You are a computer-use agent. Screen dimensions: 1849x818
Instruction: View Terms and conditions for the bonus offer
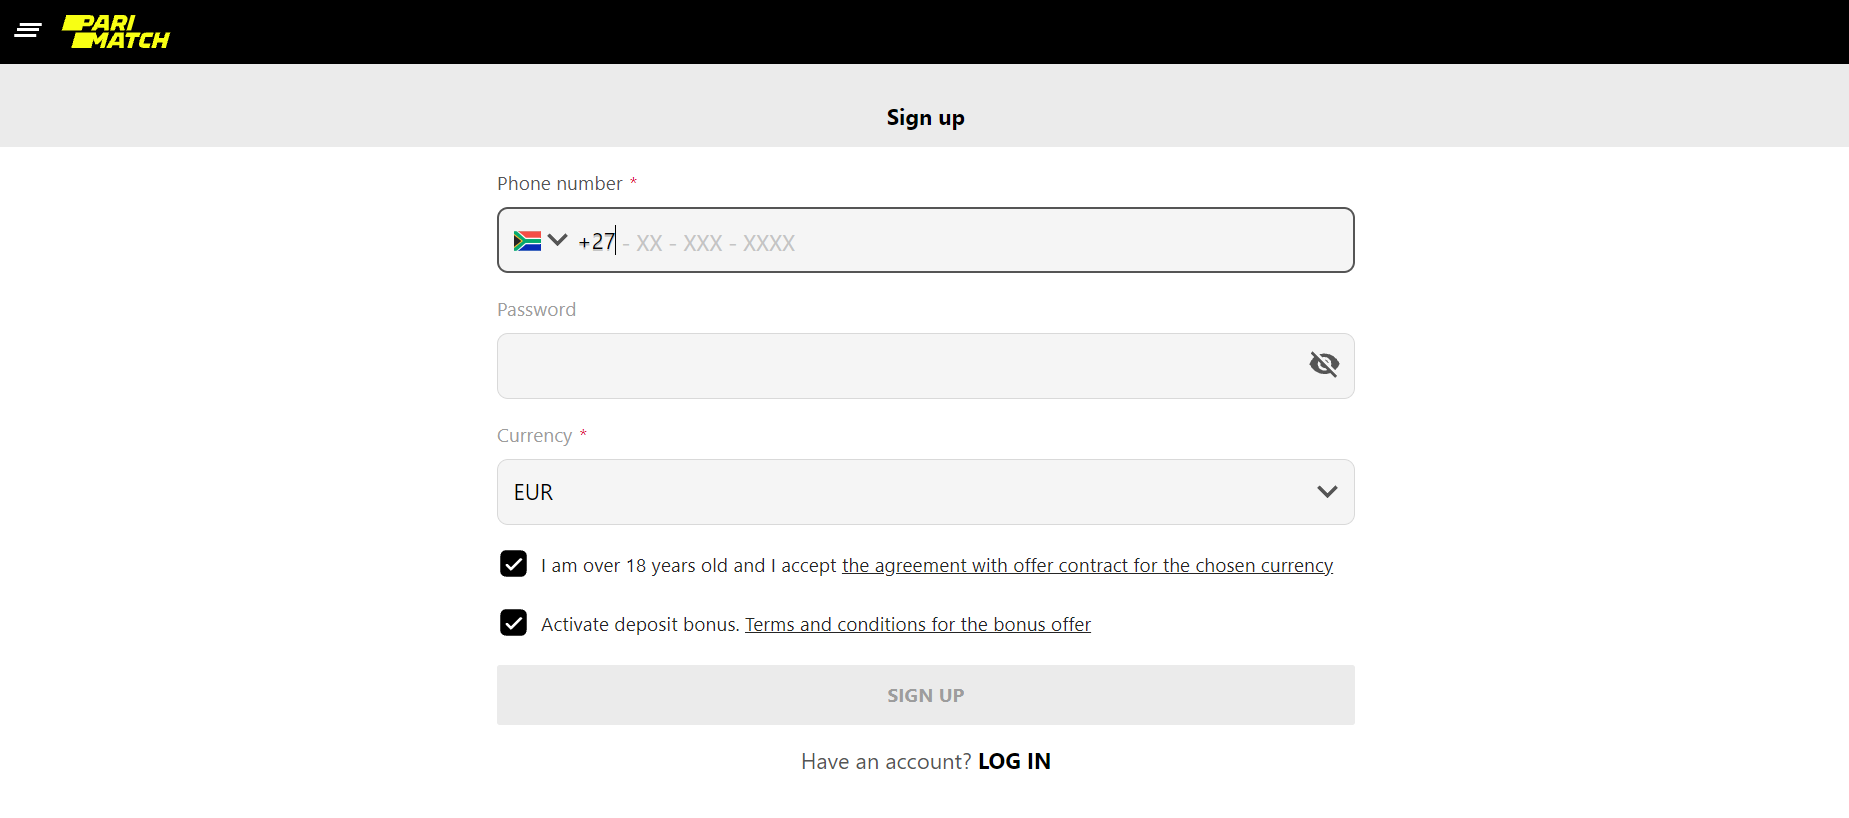point(917,624)
